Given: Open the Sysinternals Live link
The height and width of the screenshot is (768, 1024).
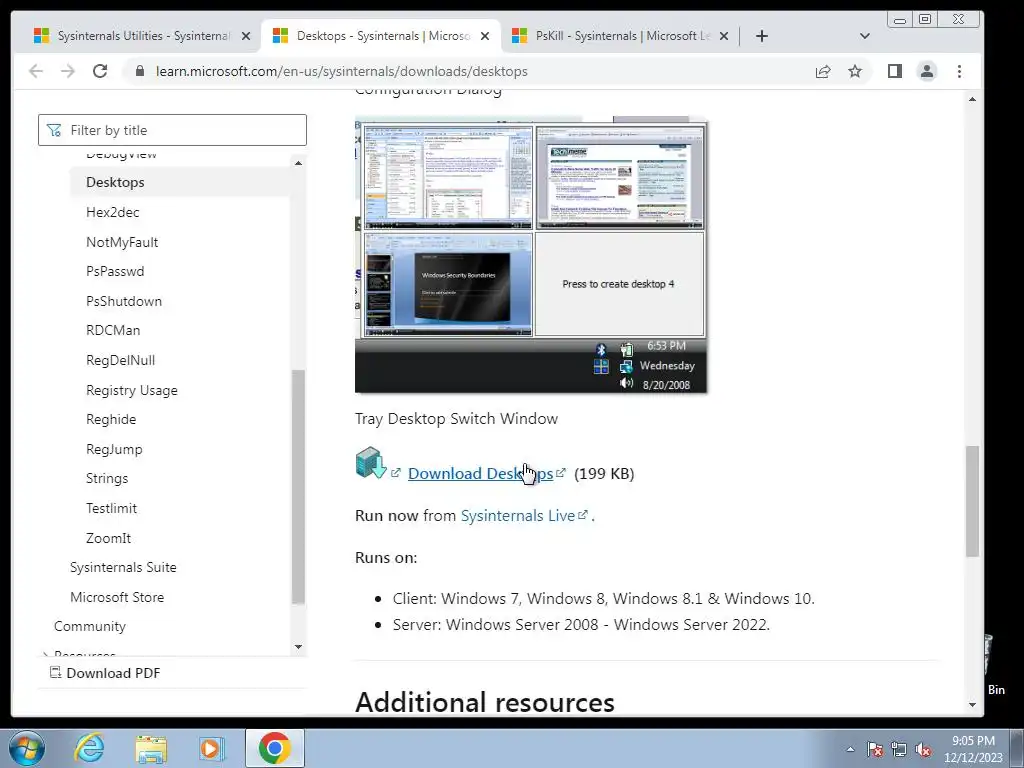Looking at the screenshot, I should (518, 515).
